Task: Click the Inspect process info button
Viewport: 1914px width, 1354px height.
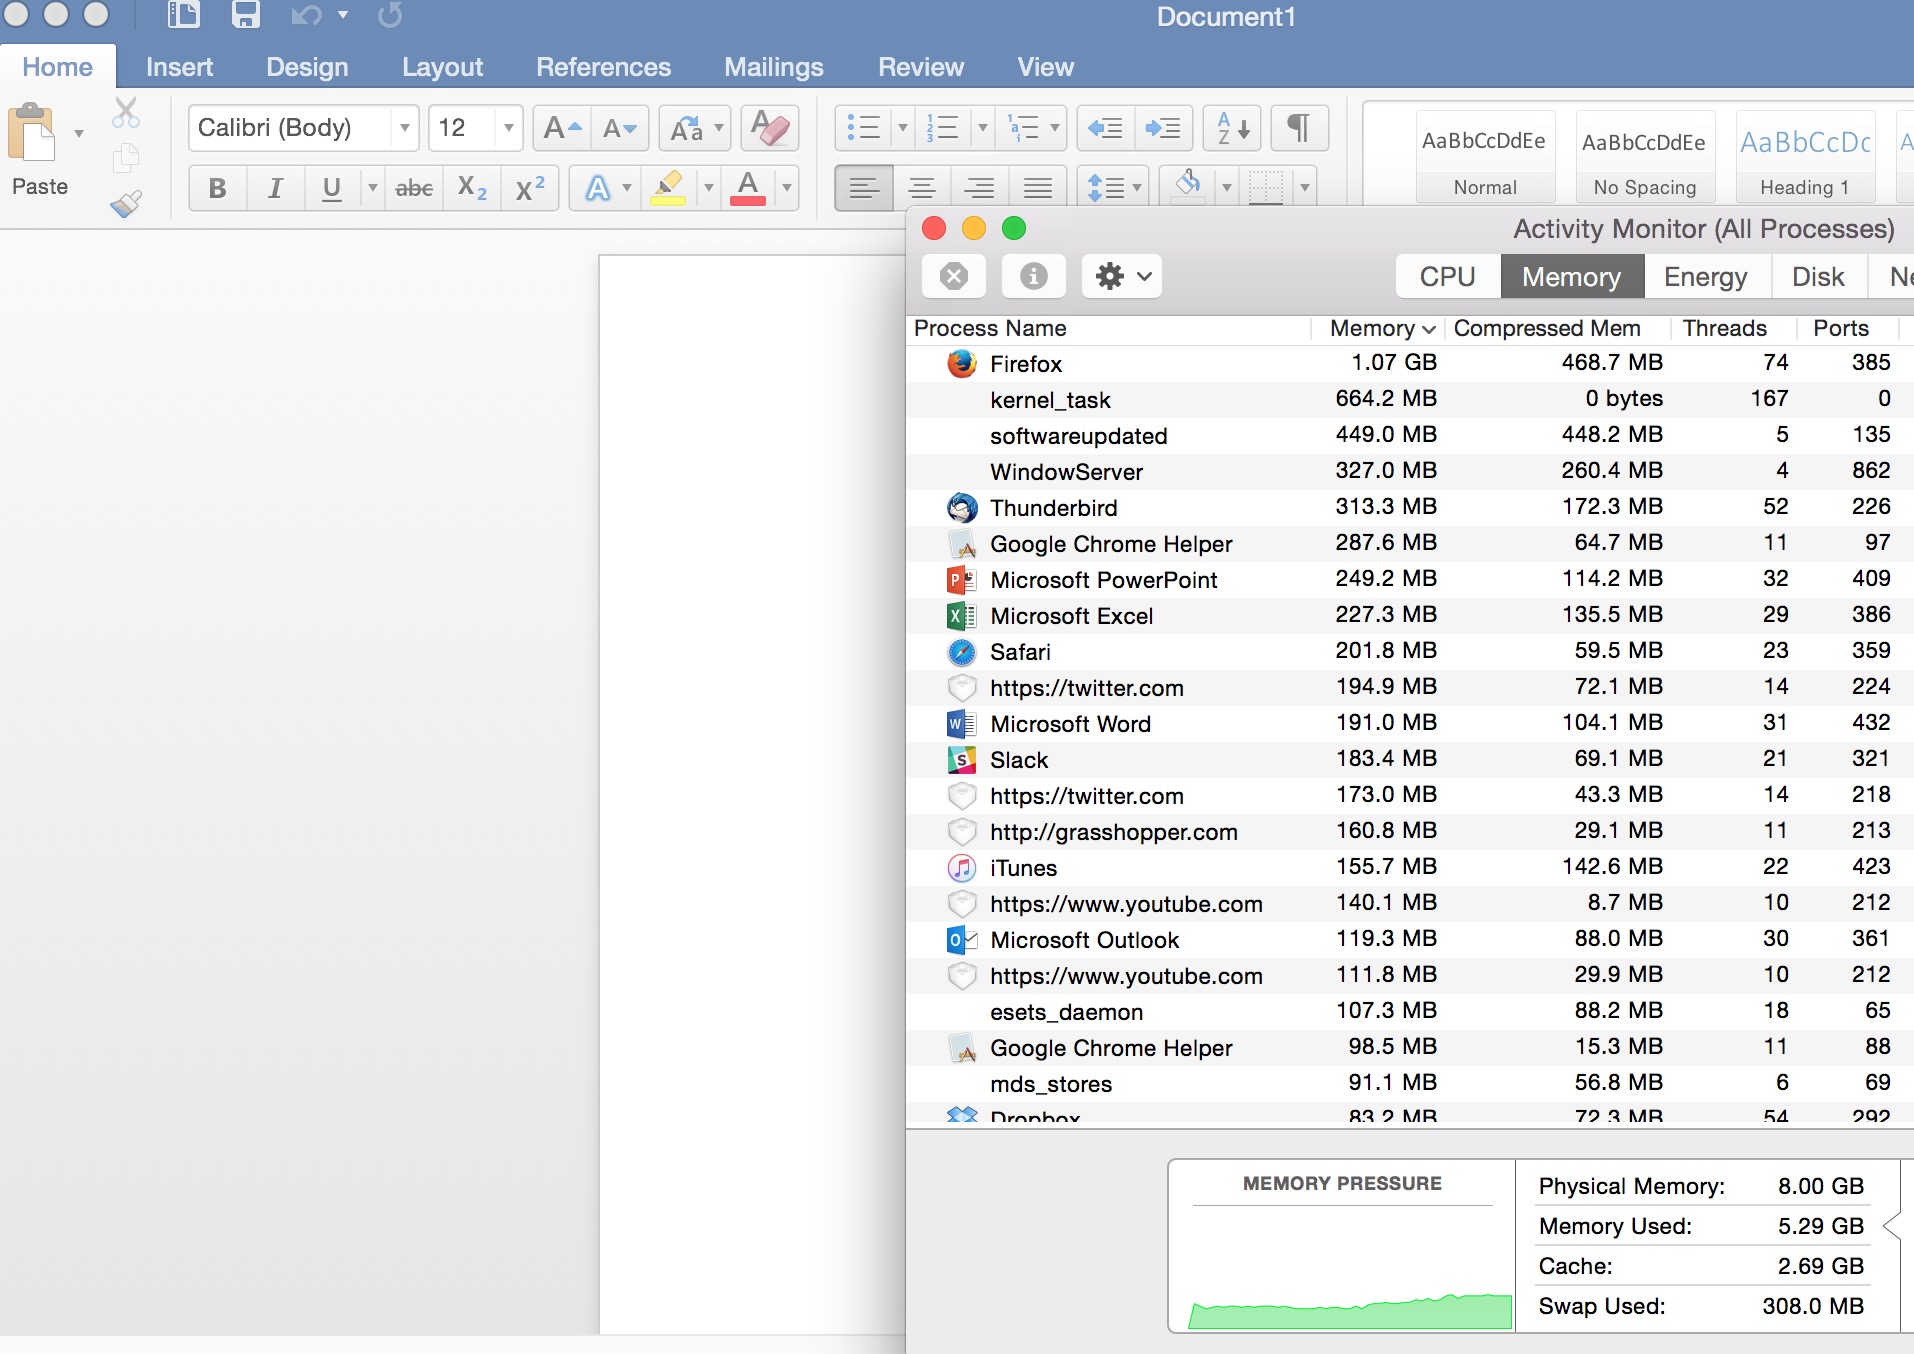Action: click(x=1033, y=275)
